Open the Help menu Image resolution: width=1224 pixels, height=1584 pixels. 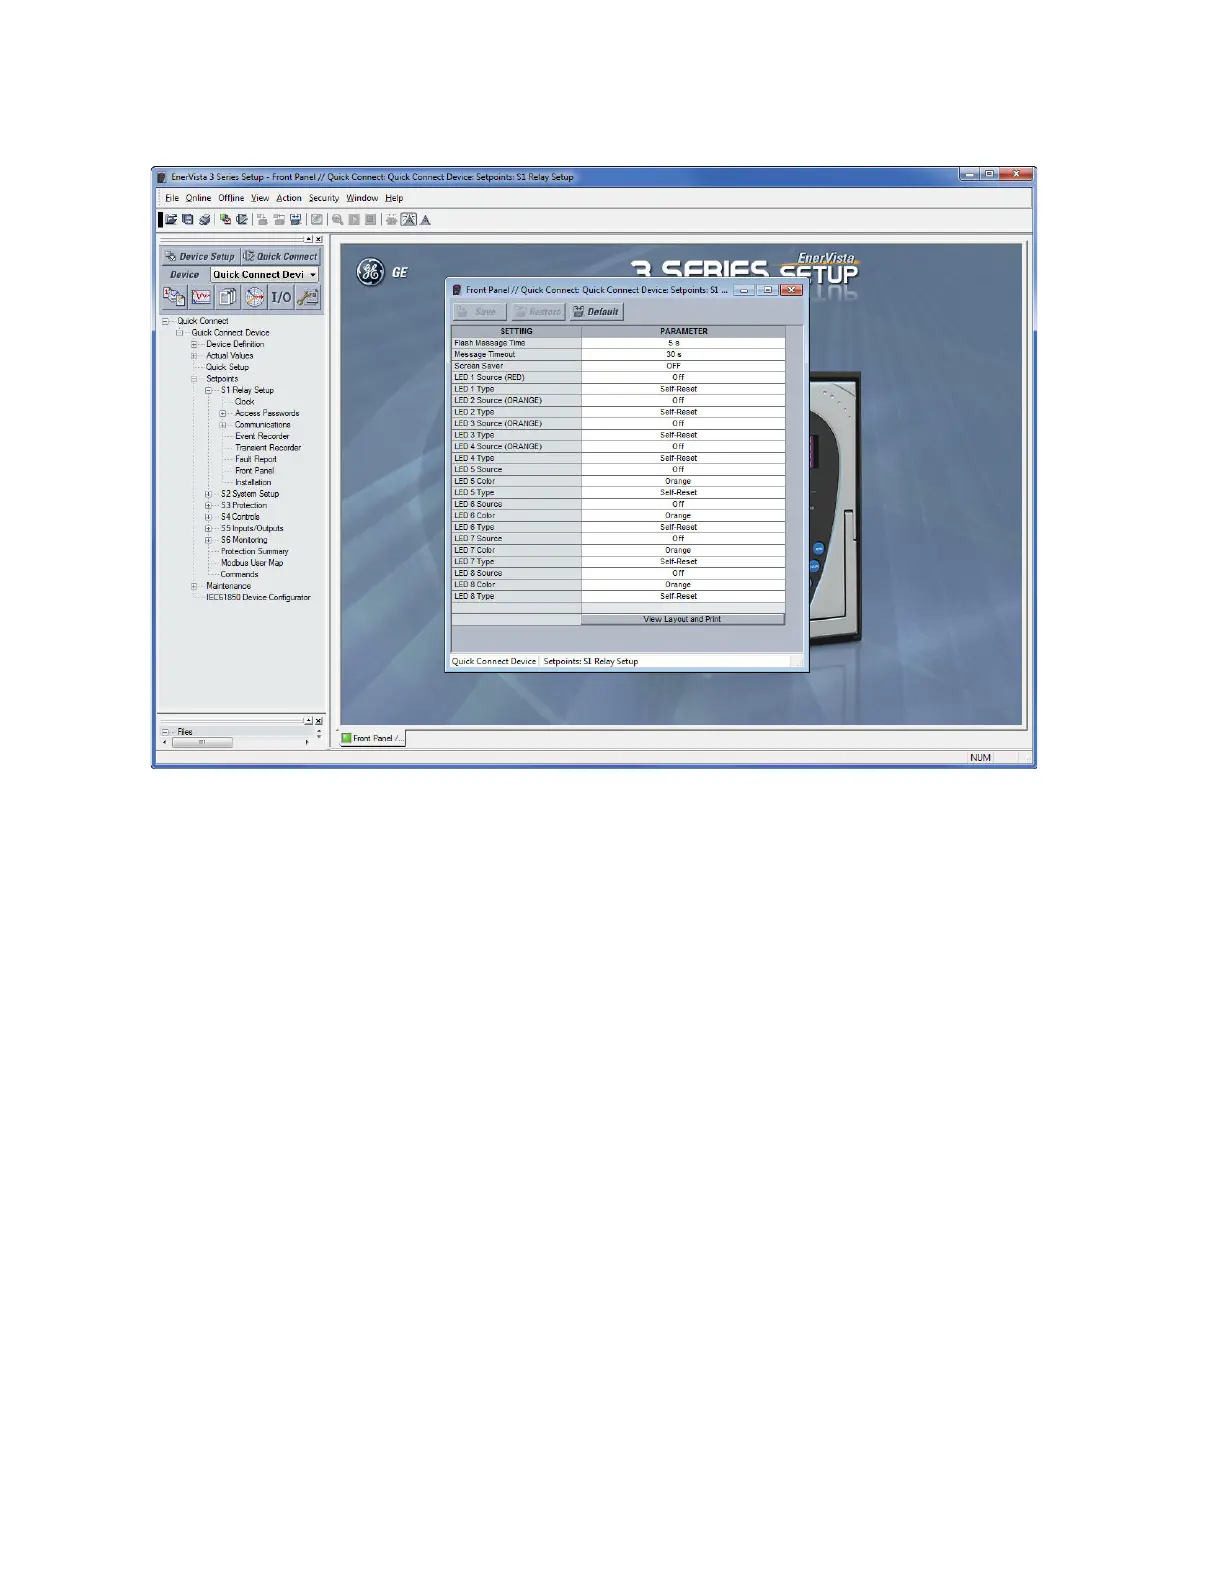394,198
